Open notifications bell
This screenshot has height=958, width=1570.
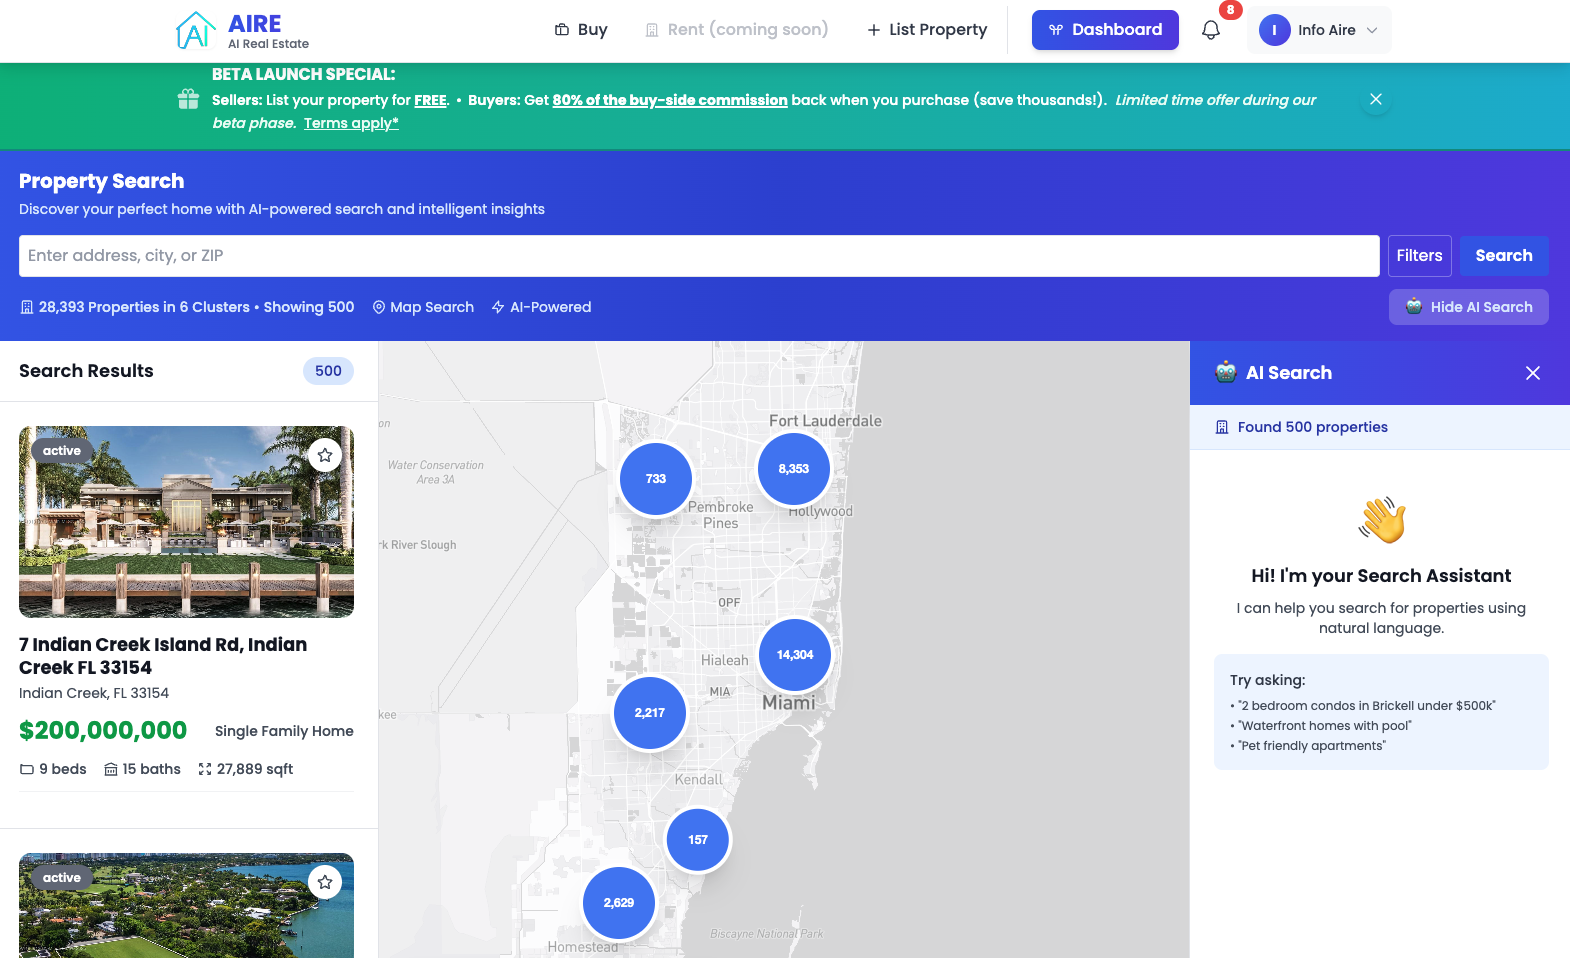click(x=1211, y=30)
